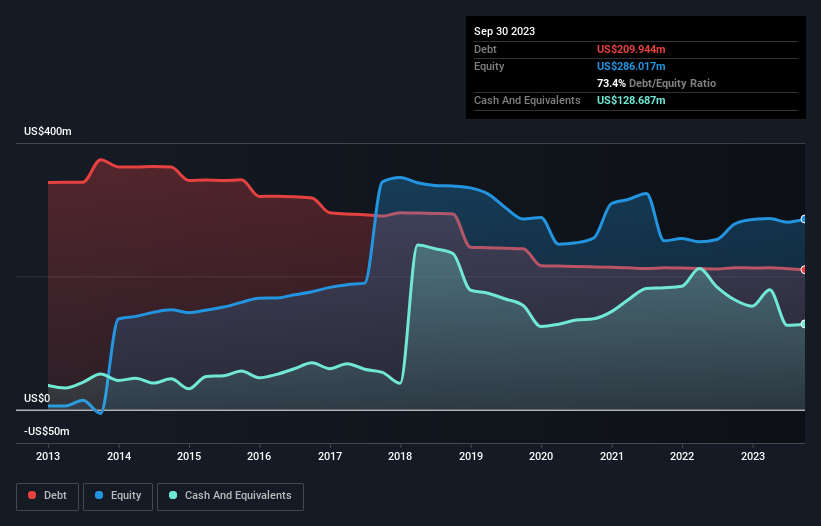Click the Debt row label in tooltip
Screen dimensions: 821x526
coord(485,49)
